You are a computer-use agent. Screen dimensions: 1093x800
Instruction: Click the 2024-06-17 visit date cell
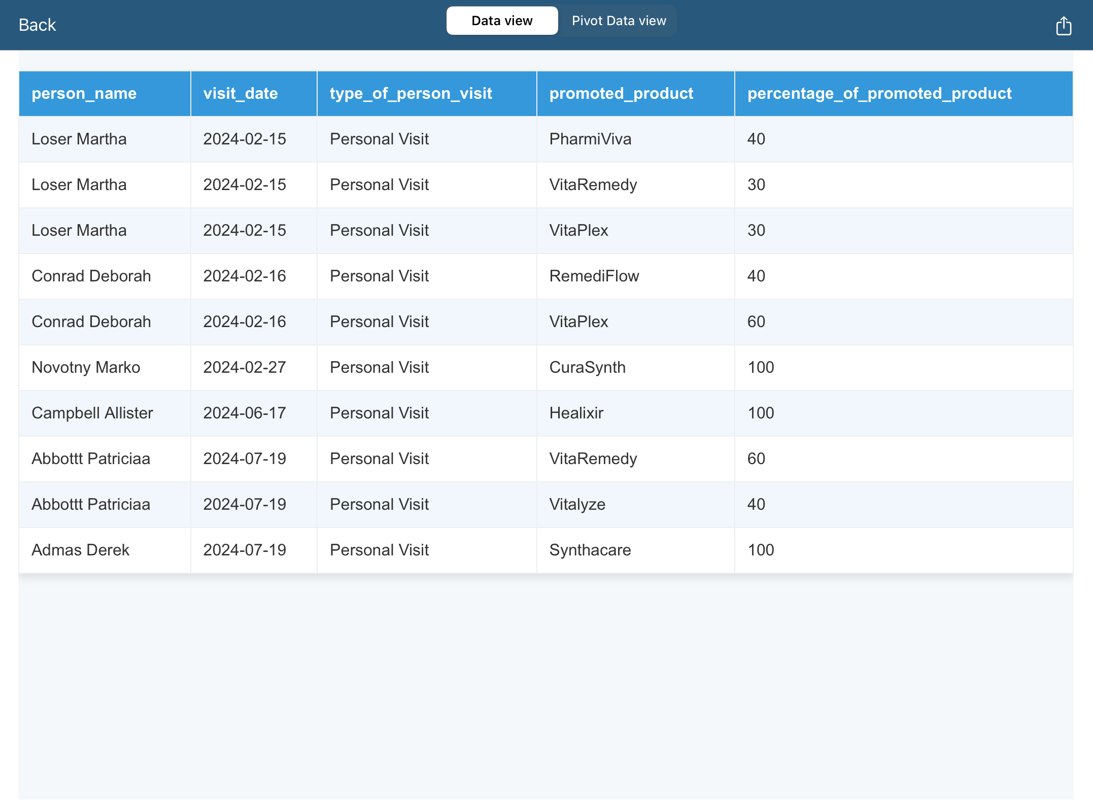pos(244,413)
